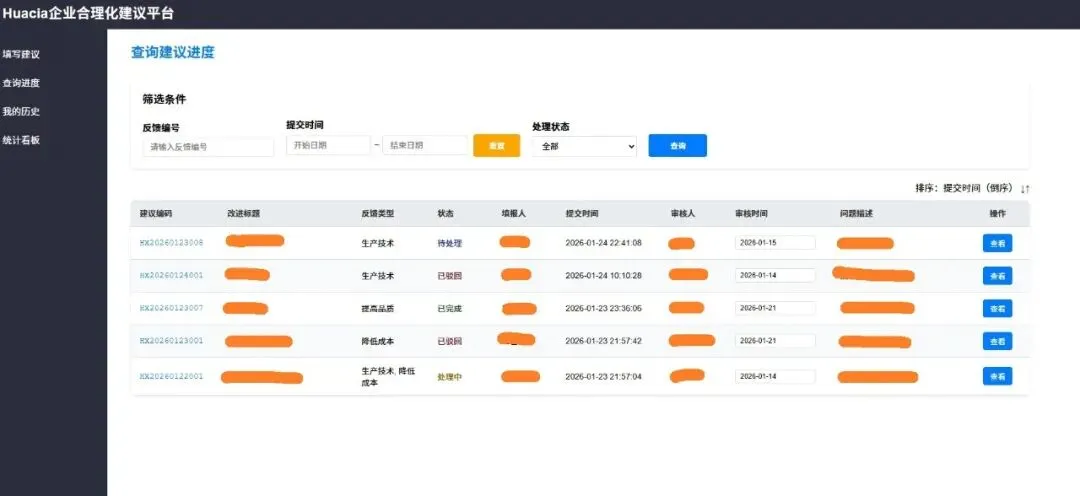This screenshot has width=1080, height=496.
Task: Focus the 反馈编号 input field
Action: click(x=209, y=147)
